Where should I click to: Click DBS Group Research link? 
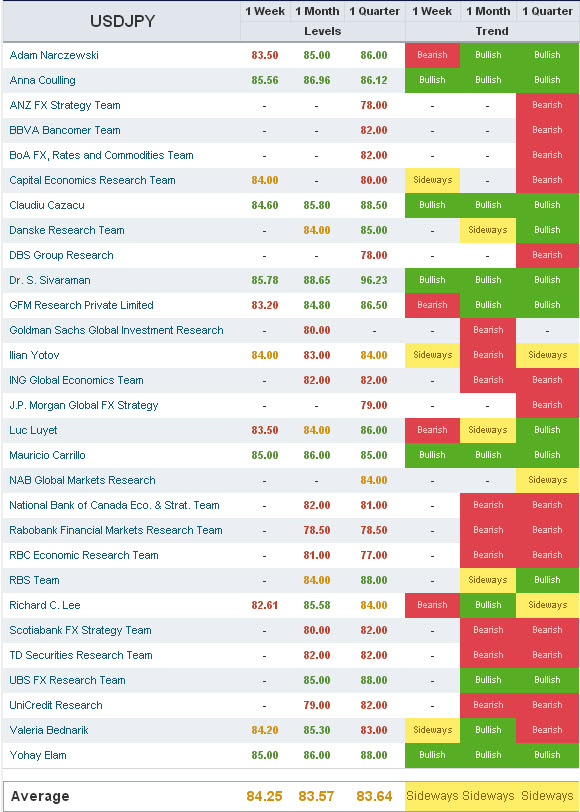61,255
